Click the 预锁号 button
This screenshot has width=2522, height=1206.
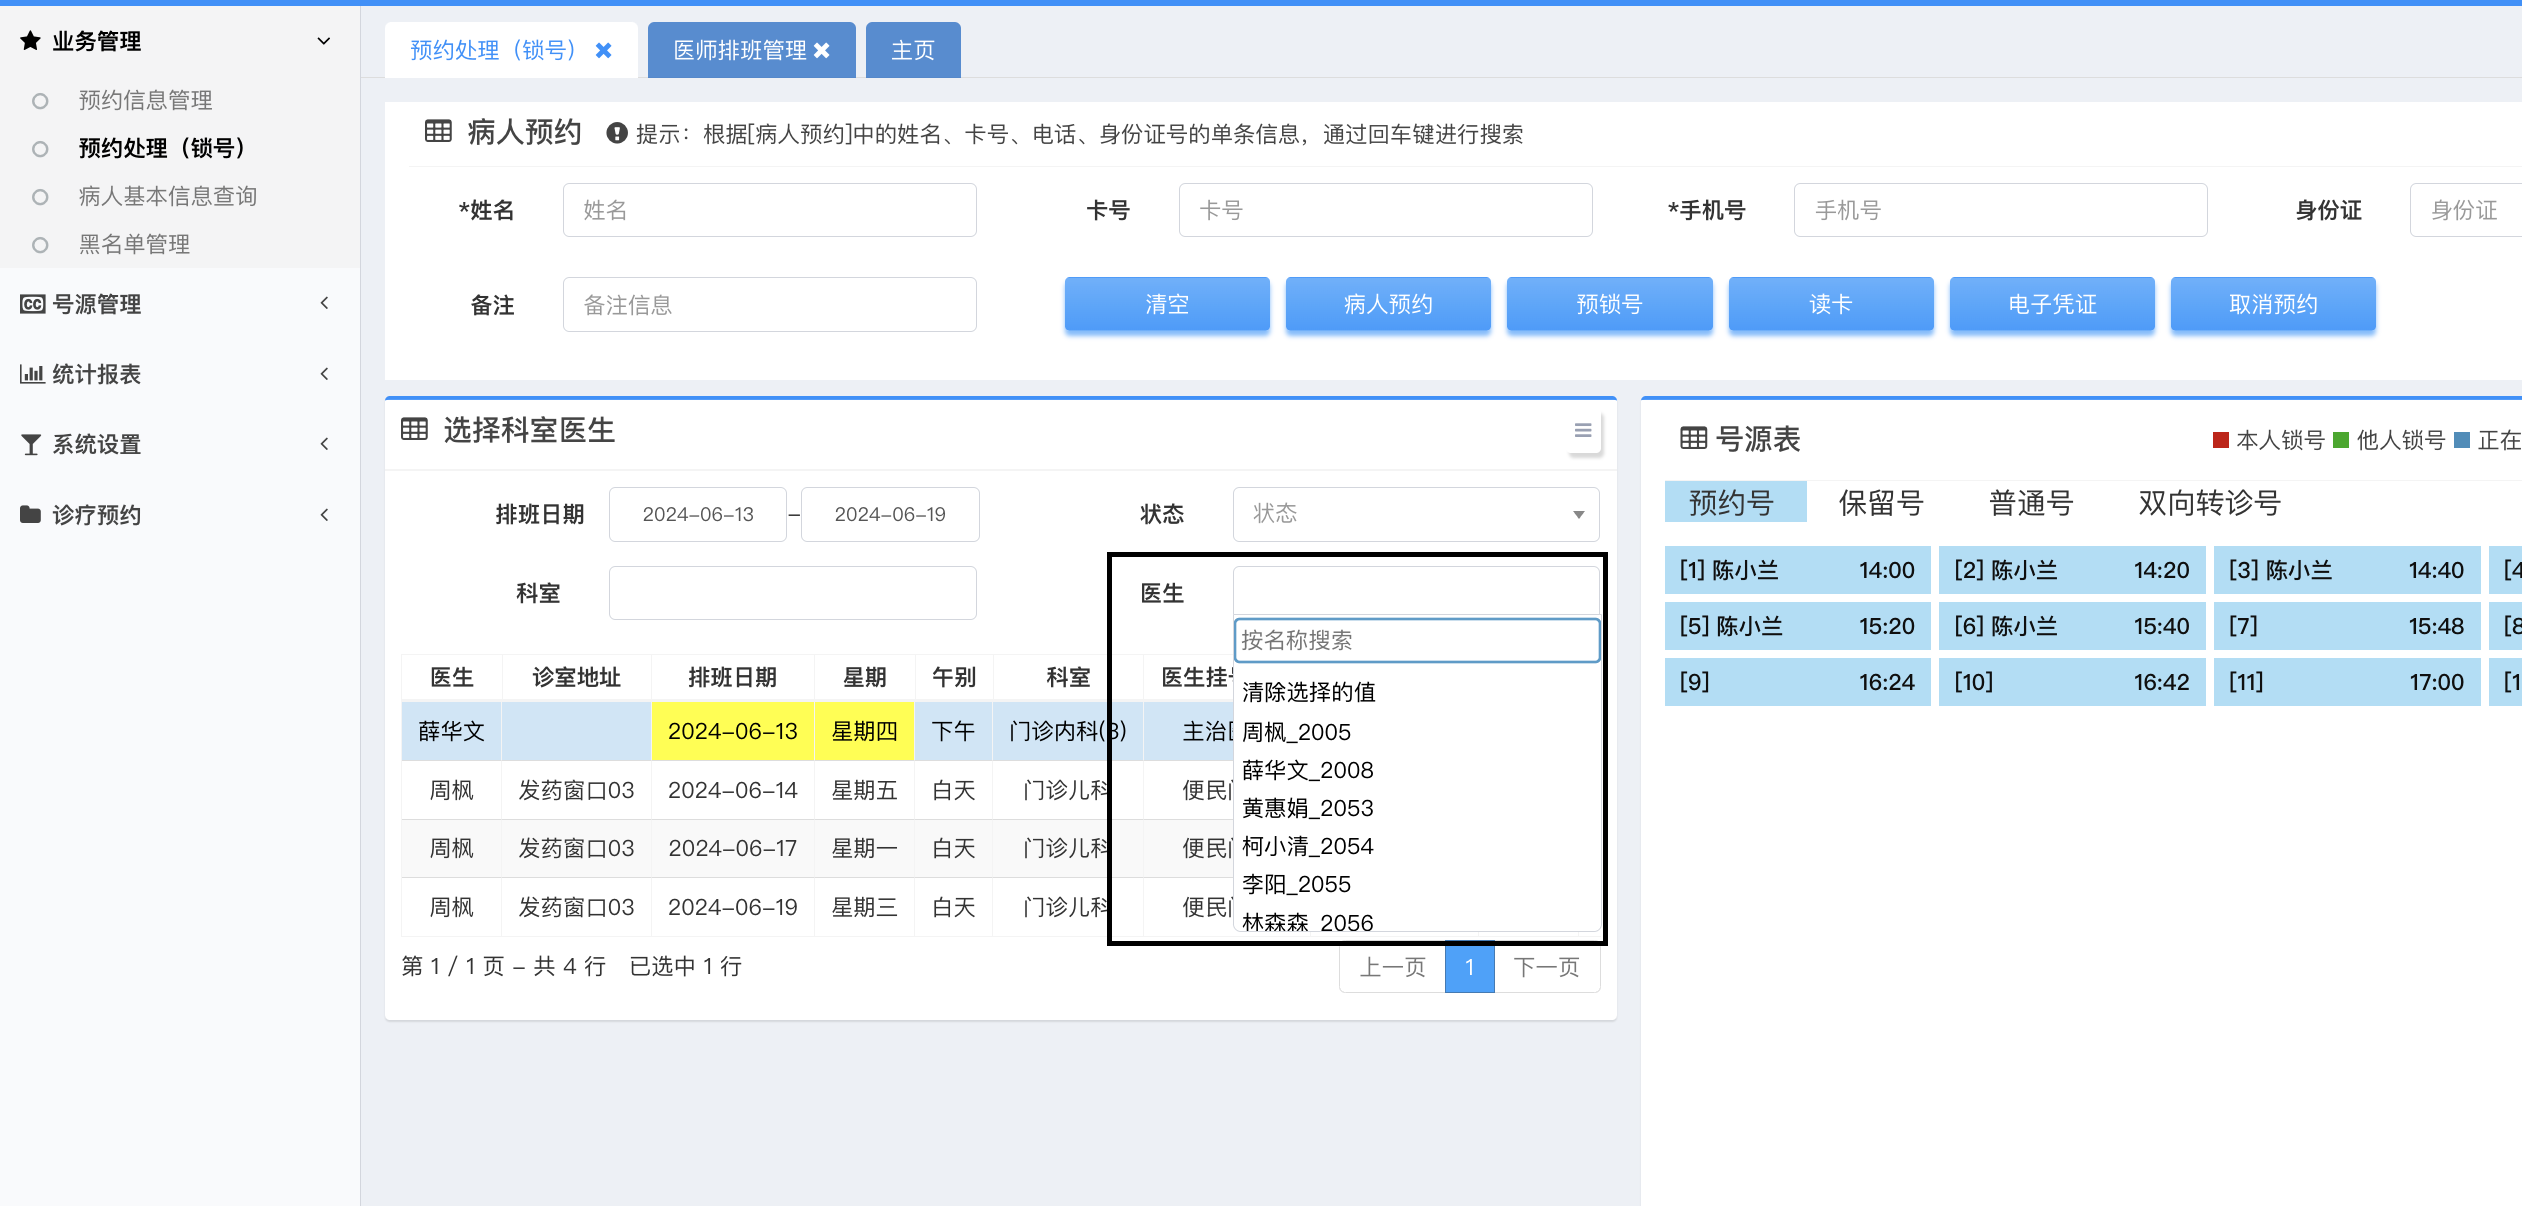click(1608, 304)
